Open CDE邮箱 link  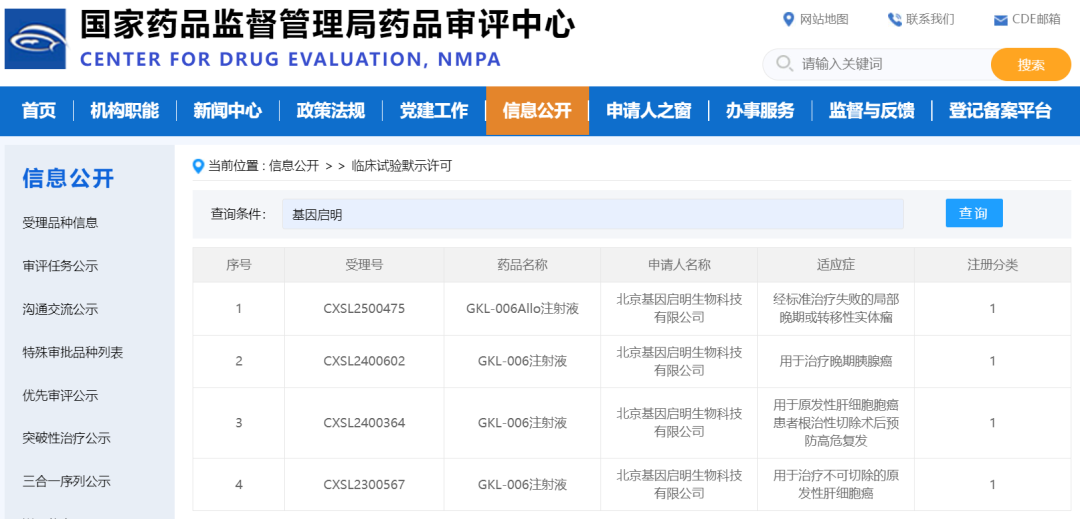point(1036,19)
